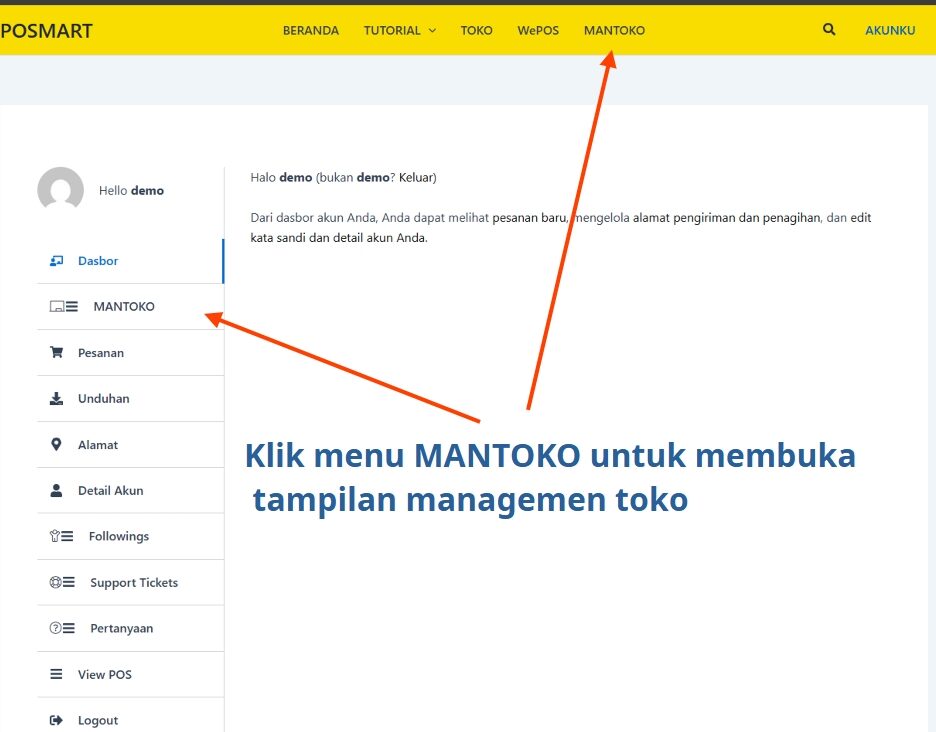Click the shopping cart Pesanan icon
Viewport: 936px width, 732px height.
57,353
